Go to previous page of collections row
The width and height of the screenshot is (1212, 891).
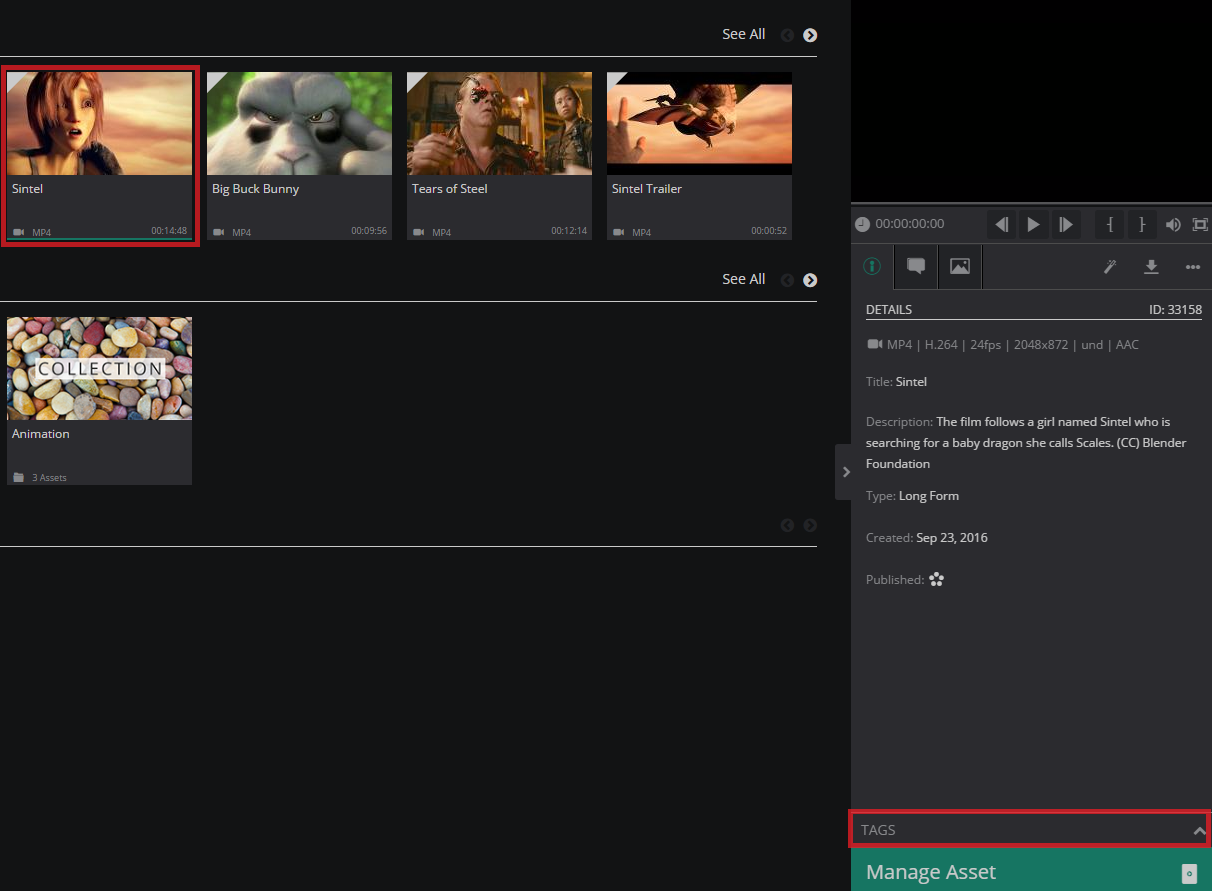click(x=787, y=280)
